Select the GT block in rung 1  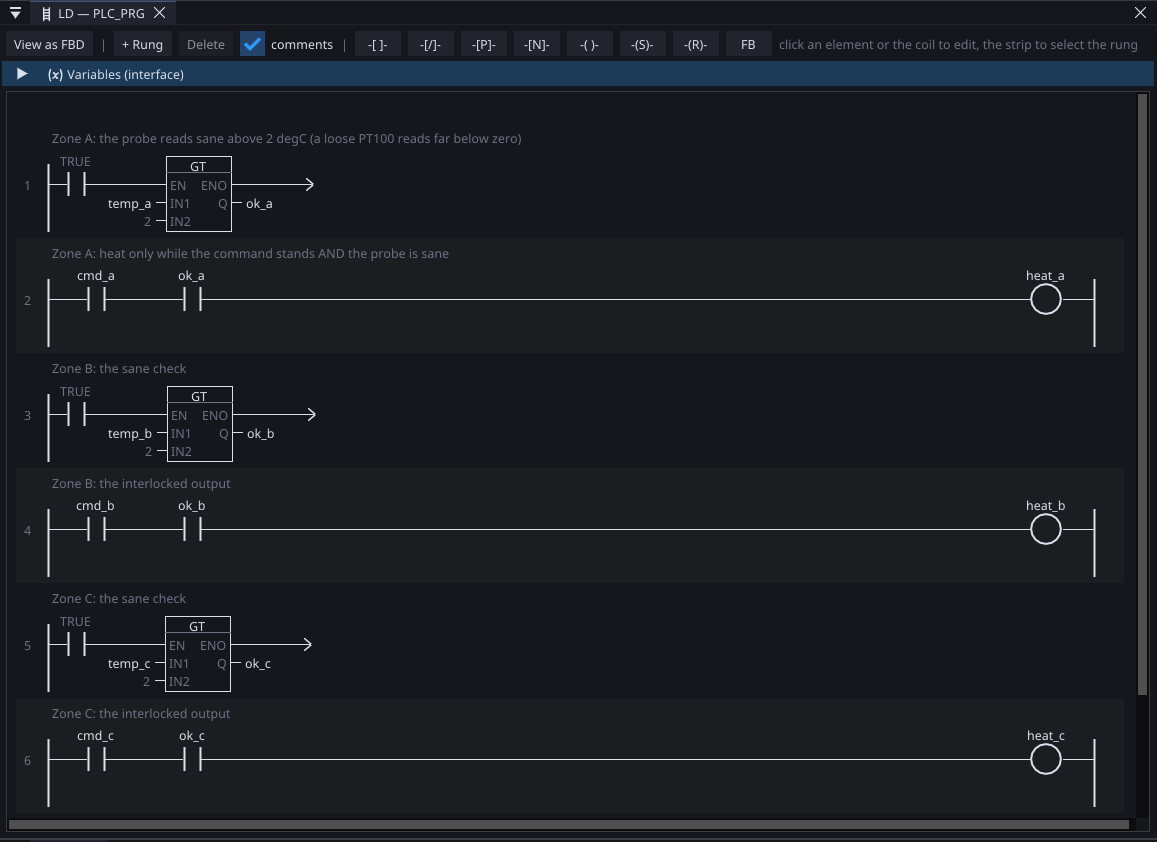(x=198, y=194)
